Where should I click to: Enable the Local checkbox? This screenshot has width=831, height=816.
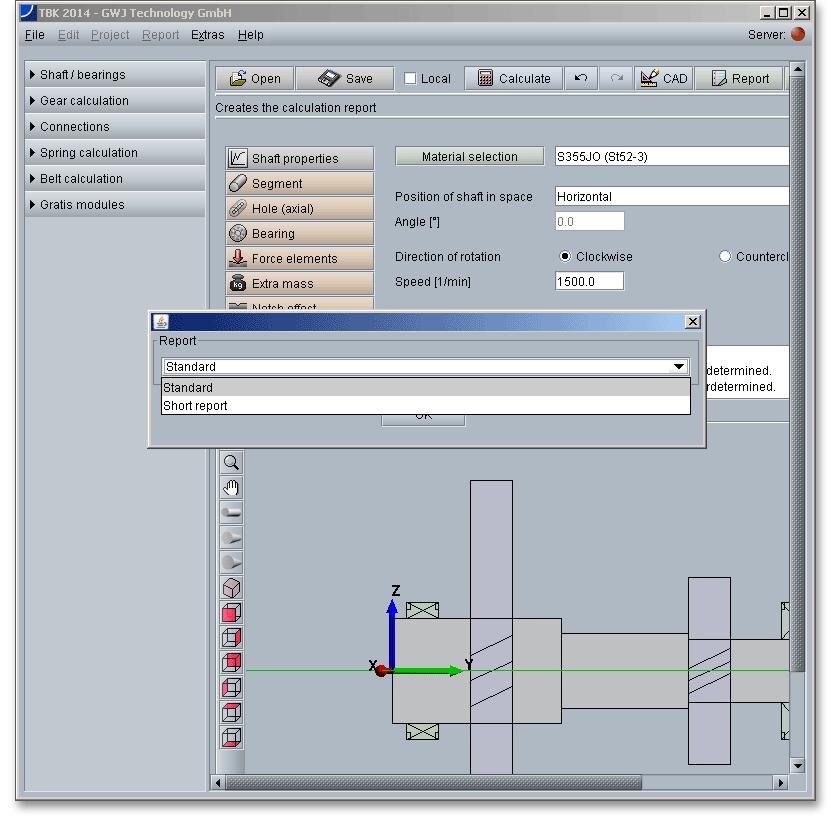point(411,79)
